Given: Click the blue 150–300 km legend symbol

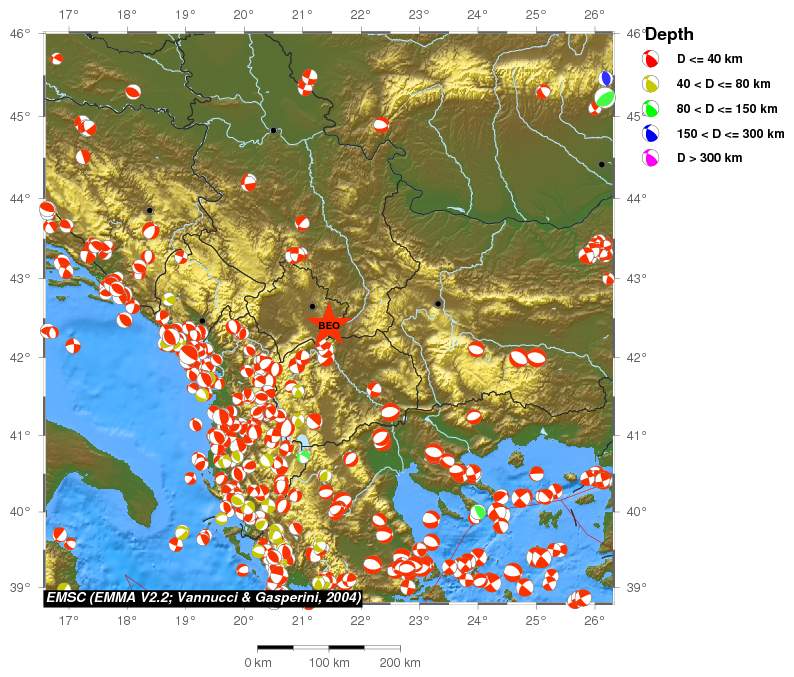Looking at the screenshot, I should (x=650, y=134).
